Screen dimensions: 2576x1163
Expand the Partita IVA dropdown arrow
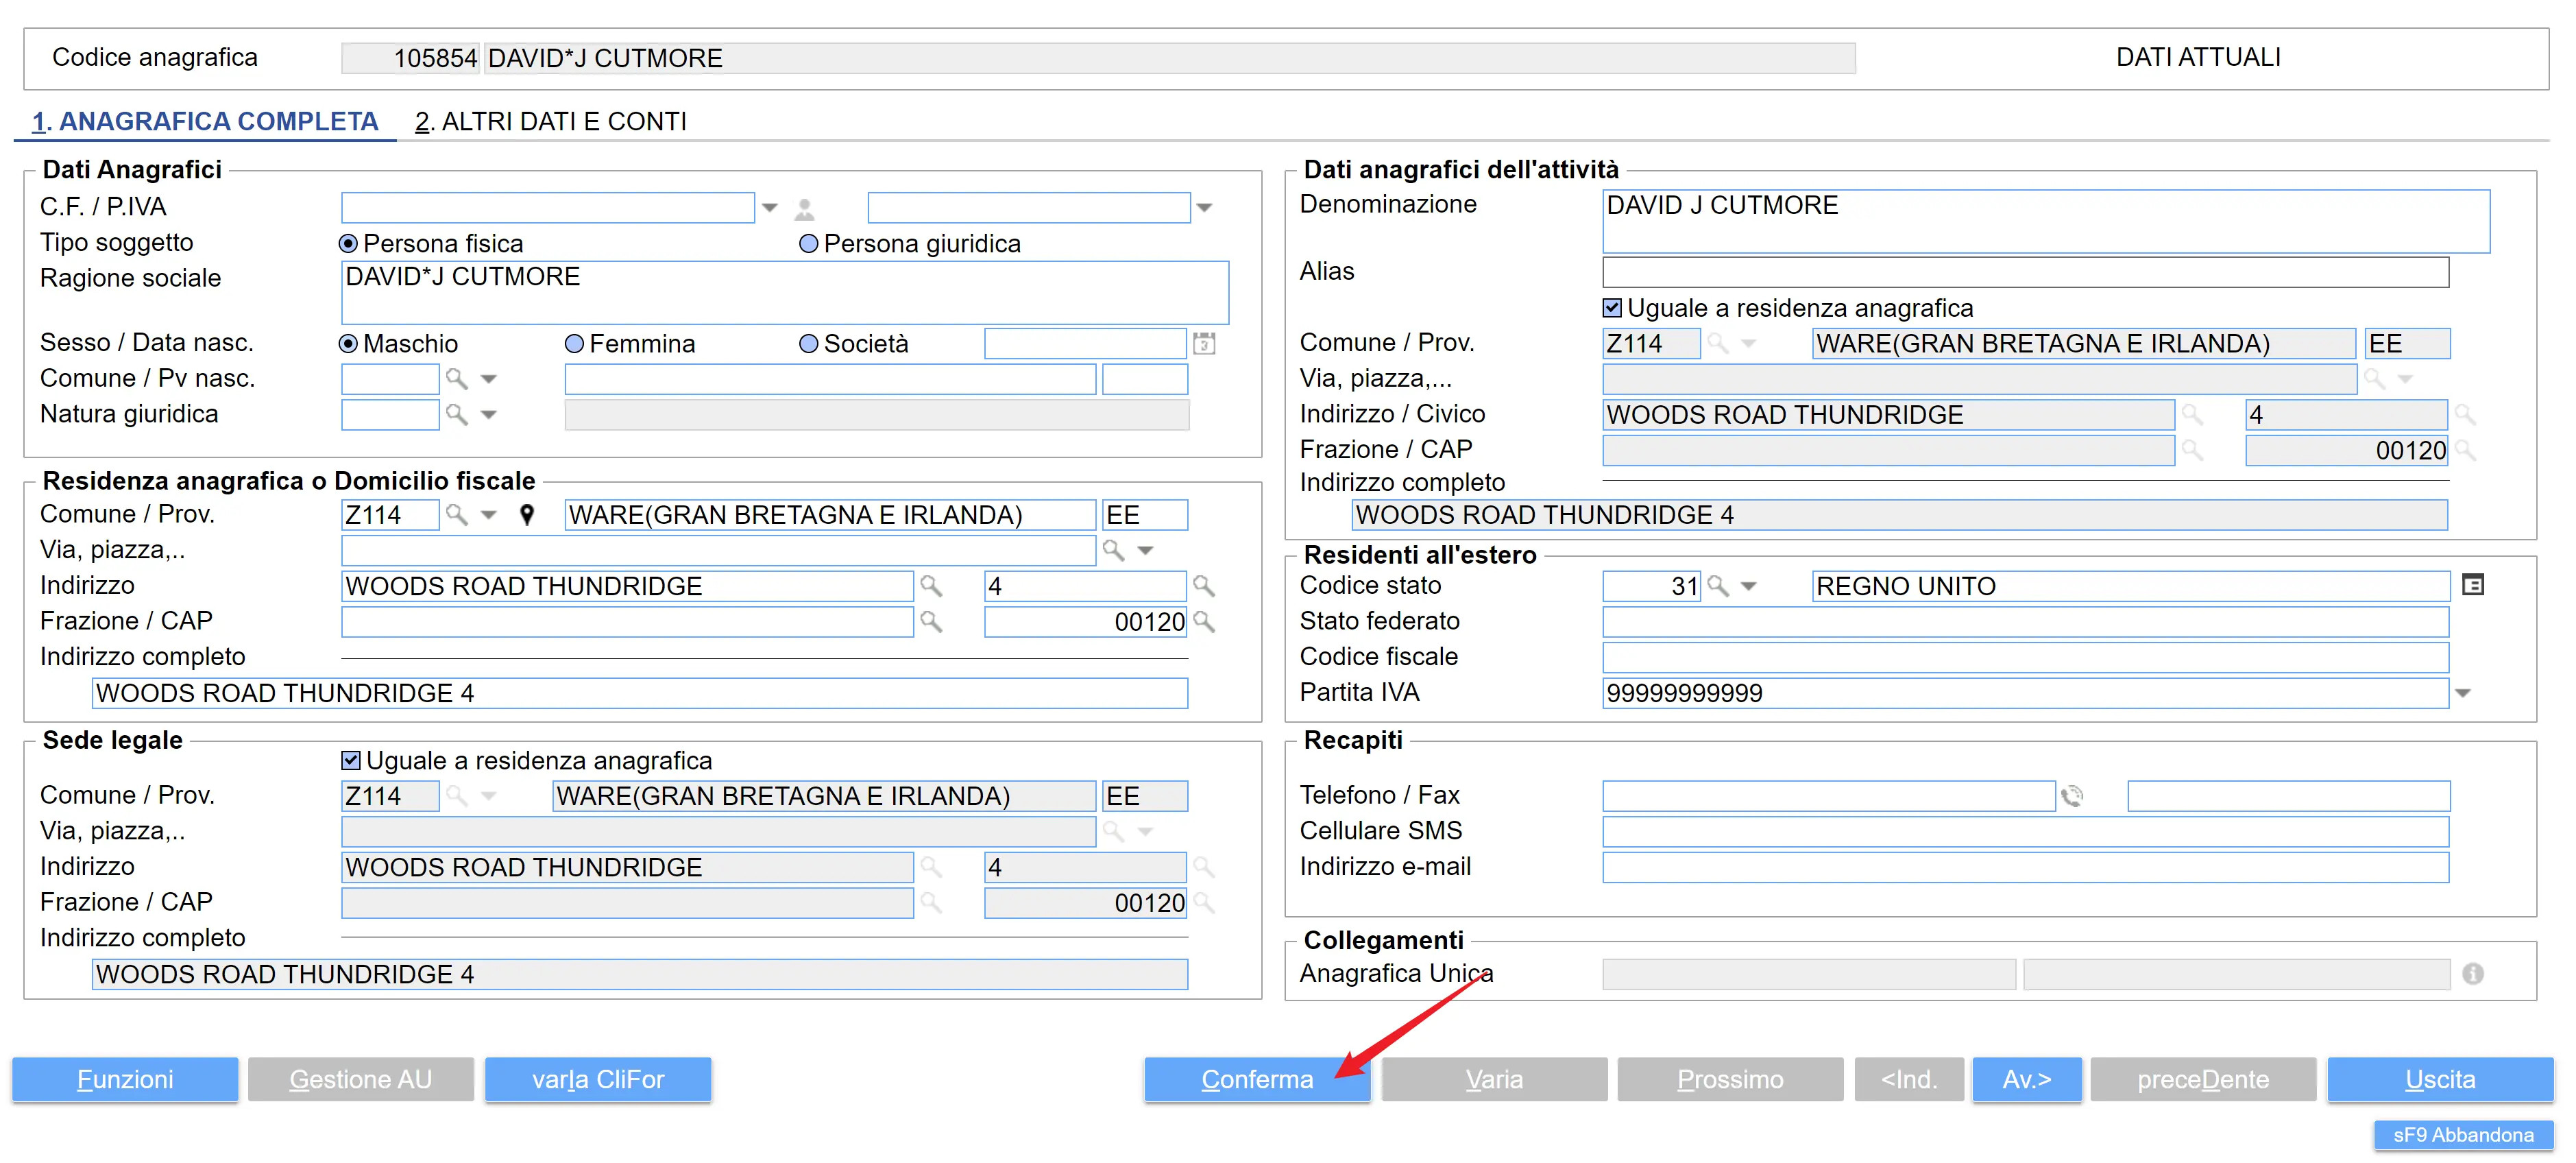[2463, 693]
